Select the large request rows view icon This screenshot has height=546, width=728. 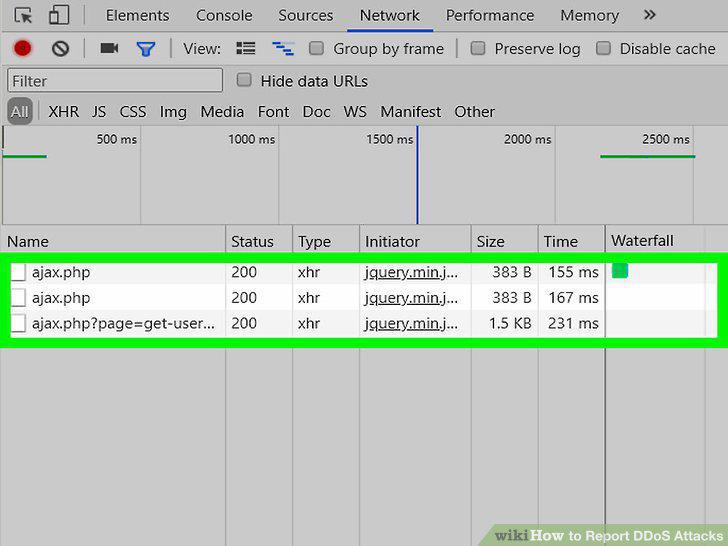tap(246, 48)
